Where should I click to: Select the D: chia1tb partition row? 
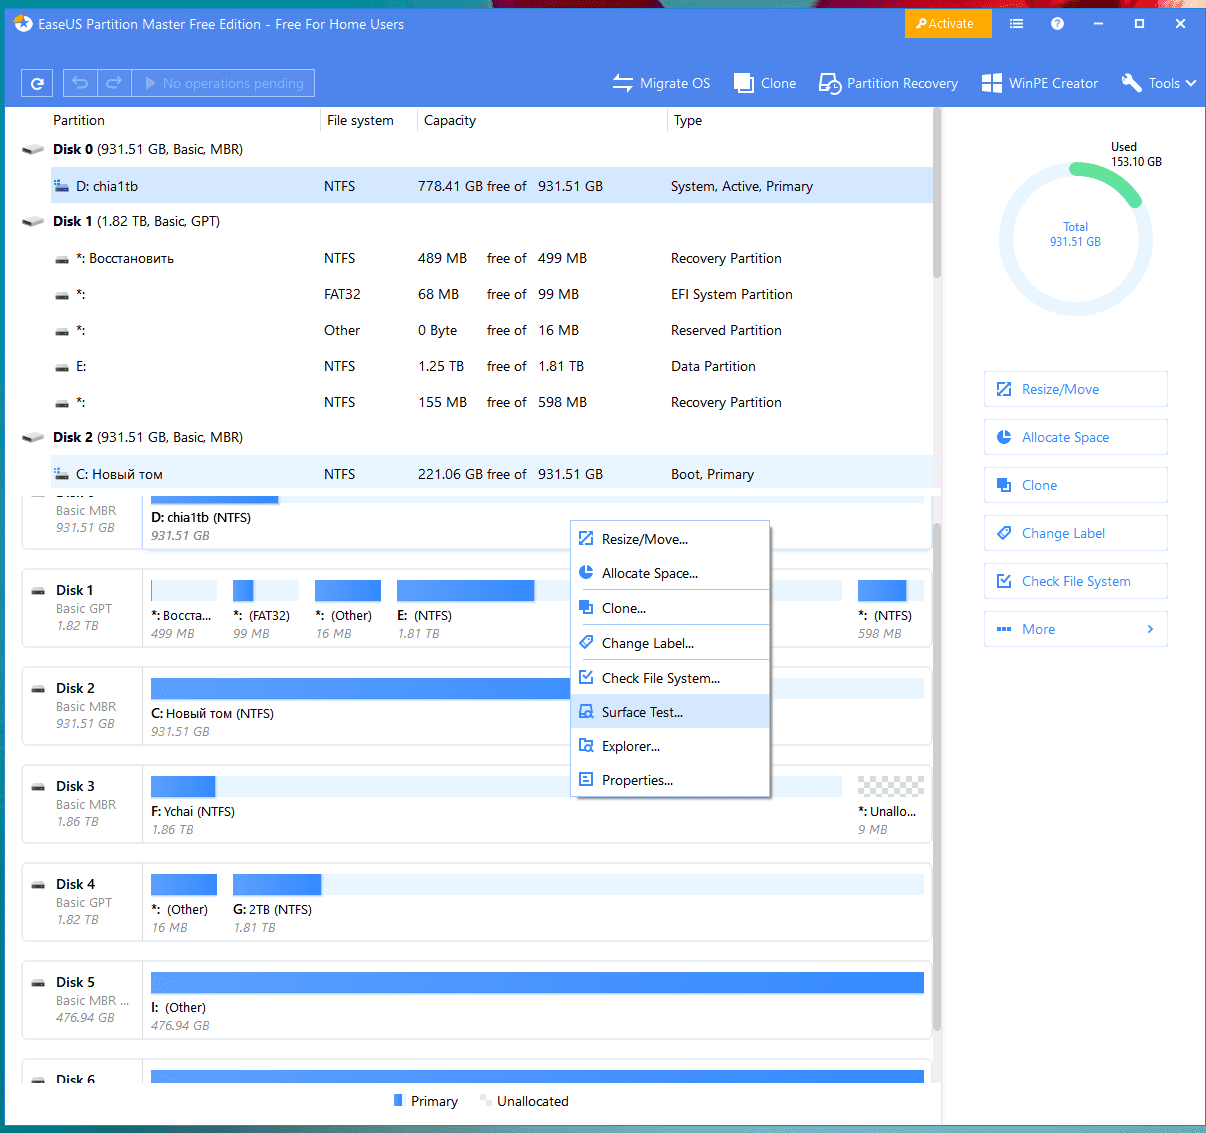click(x=491, y=186)
